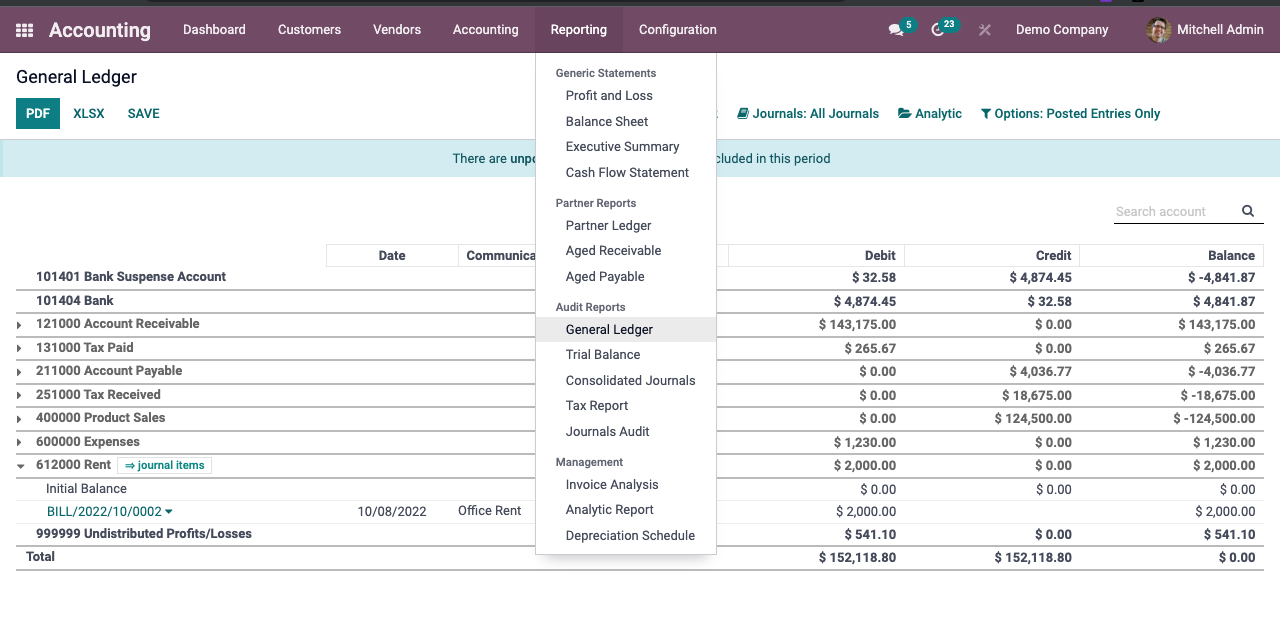
Task: Click the debug tools cross icon
Action: pyautogui.click(x=985, y=30)
